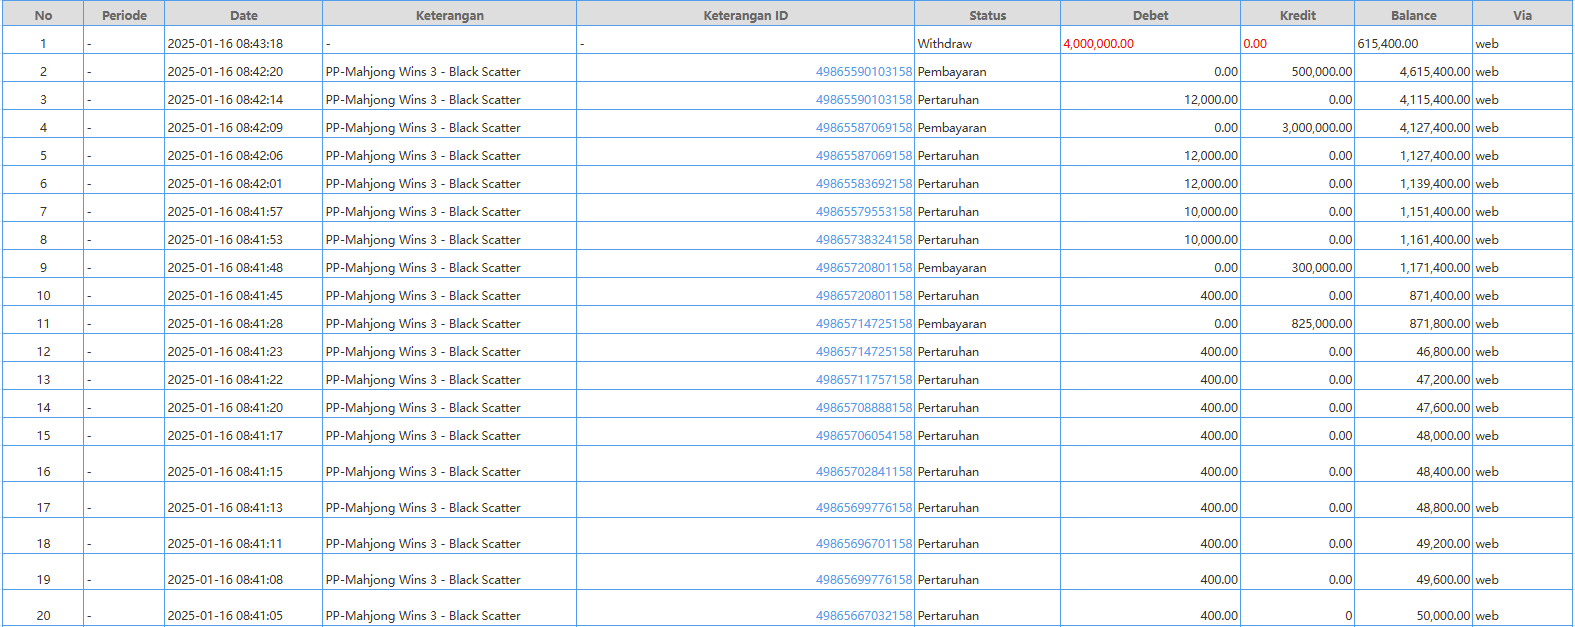The height and width of the screenshot is (627, 1575).
Task: Click the ID link 49865667032158
Action: 863,616
